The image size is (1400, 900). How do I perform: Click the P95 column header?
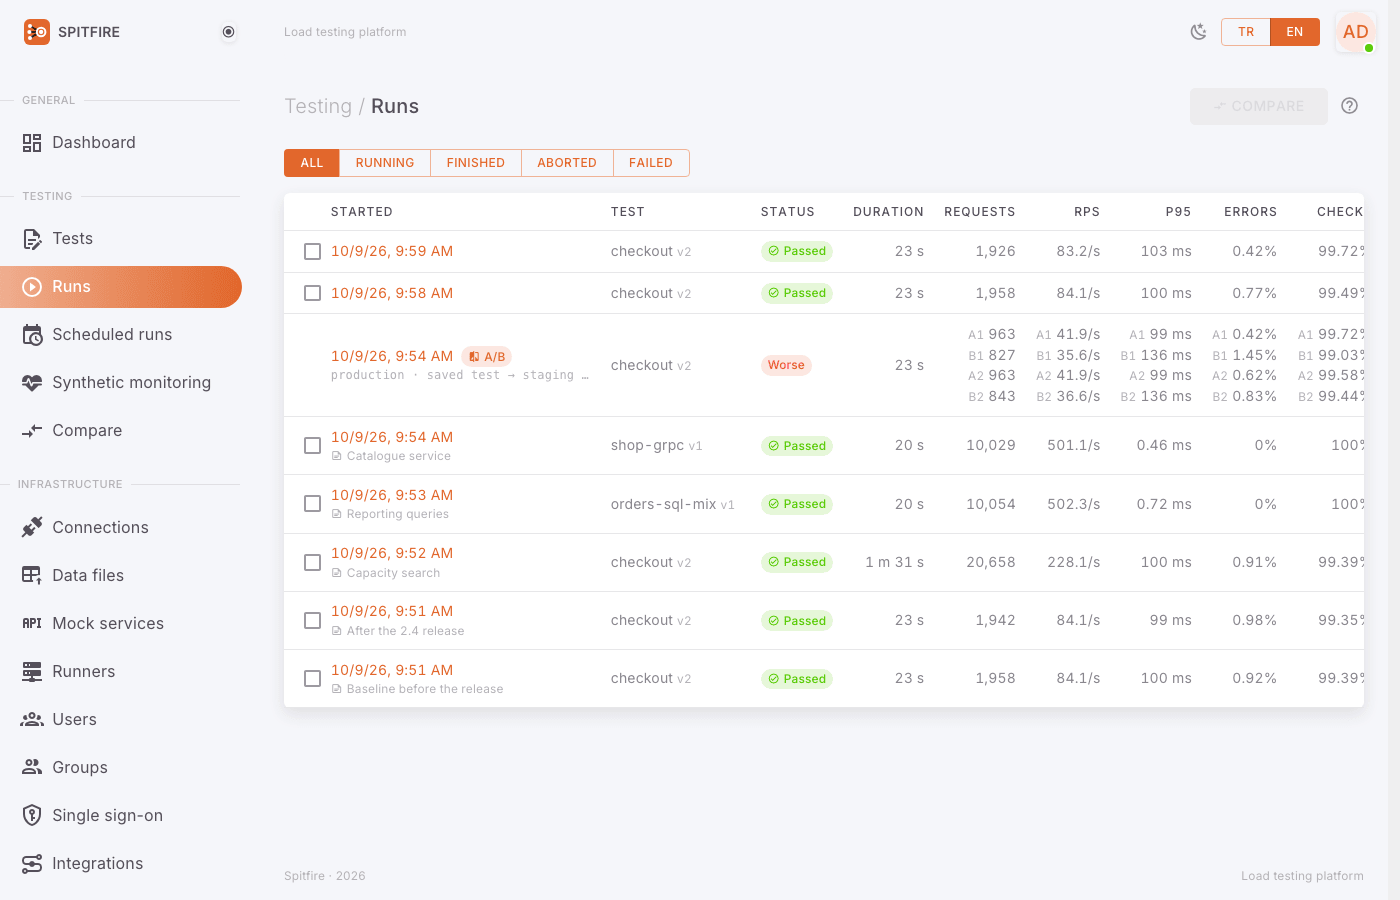1178,212
